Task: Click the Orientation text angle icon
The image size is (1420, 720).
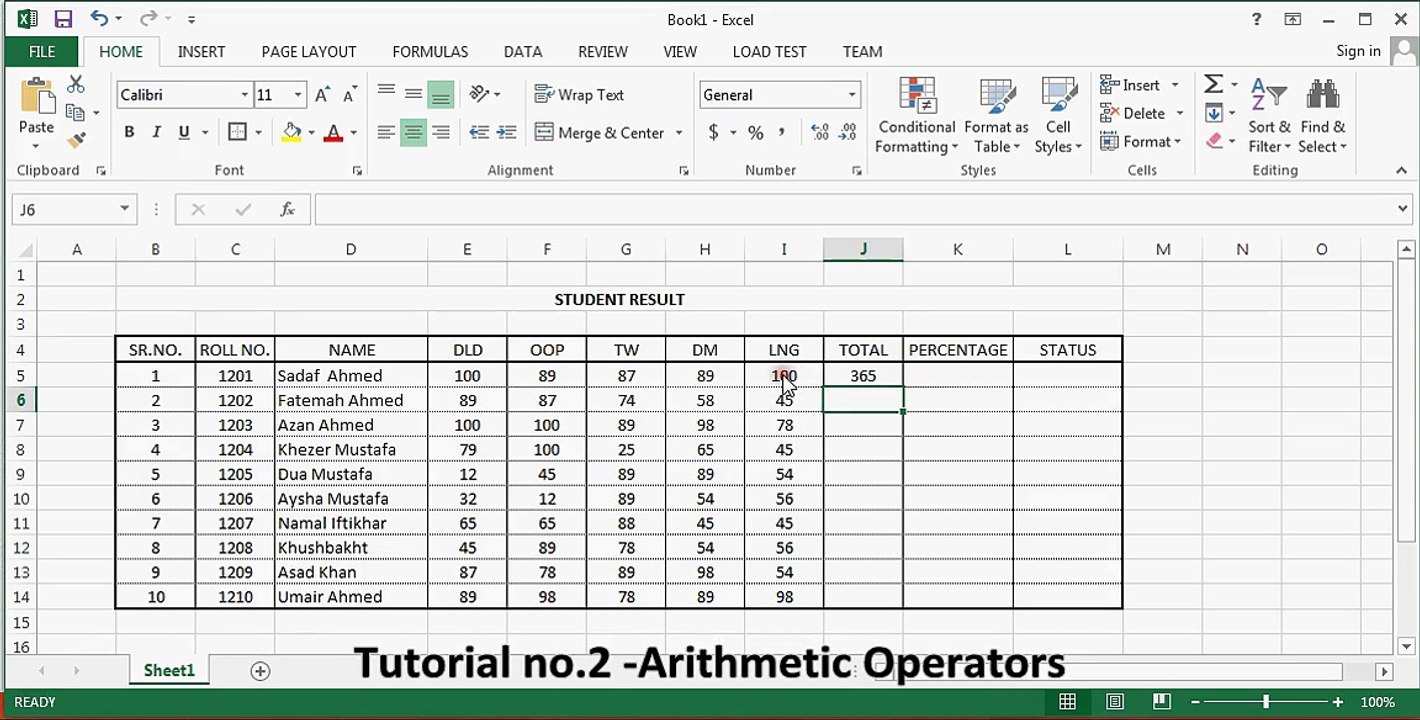Action: [480, 94]
